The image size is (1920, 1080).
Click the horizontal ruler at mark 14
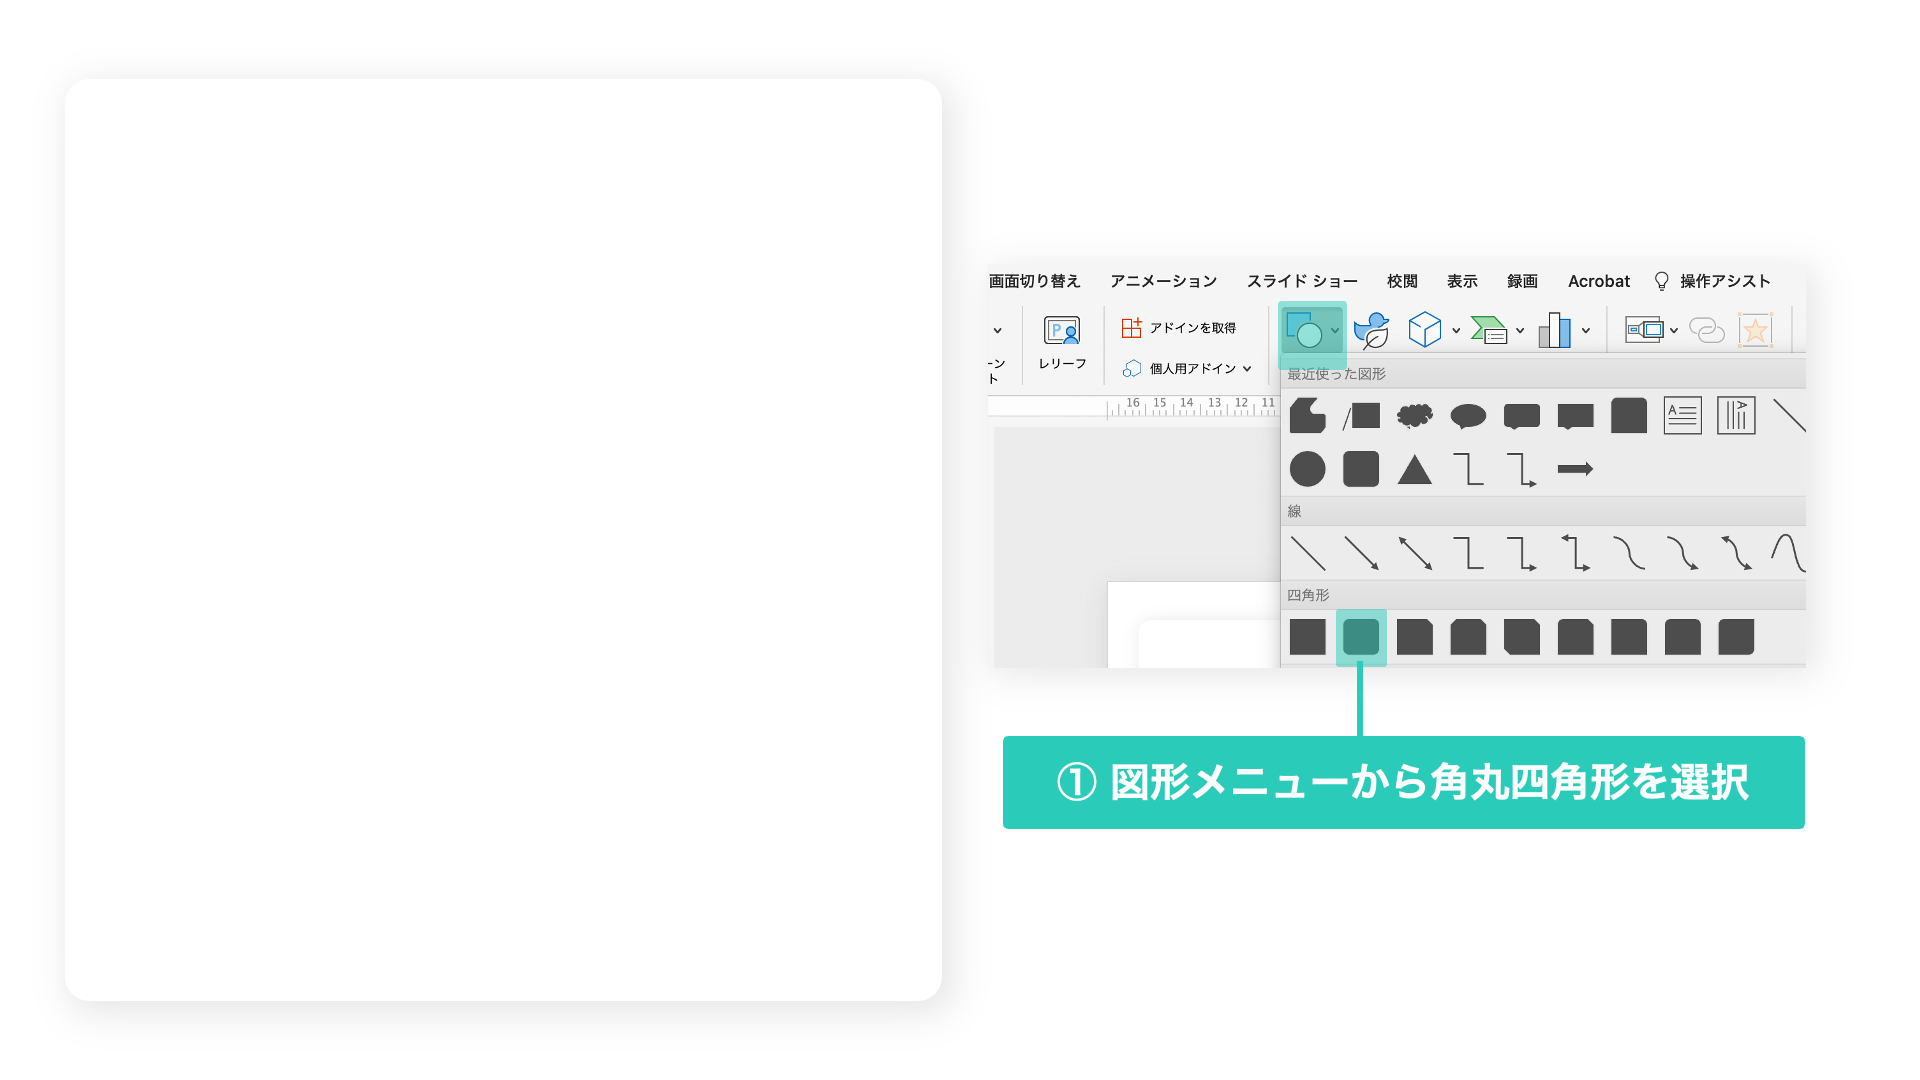(1187, 403)
